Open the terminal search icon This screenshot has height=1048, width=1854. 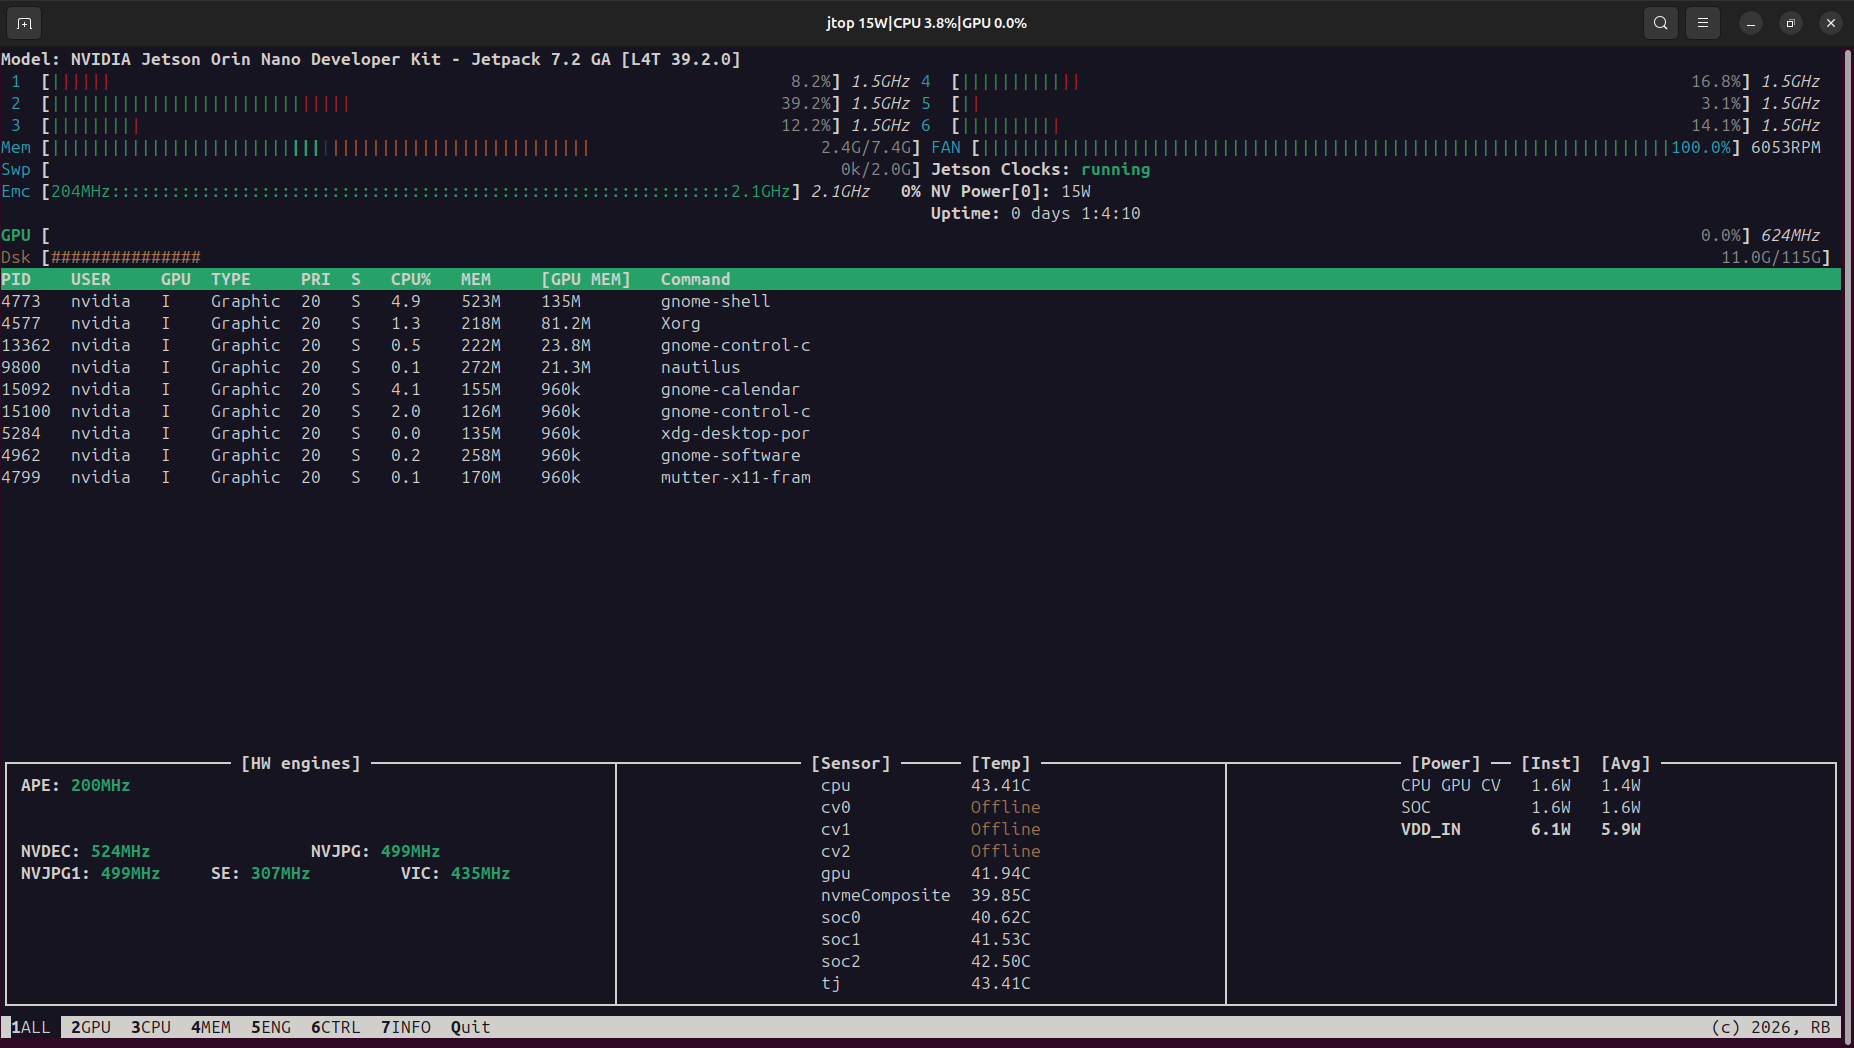point(1661,23)
